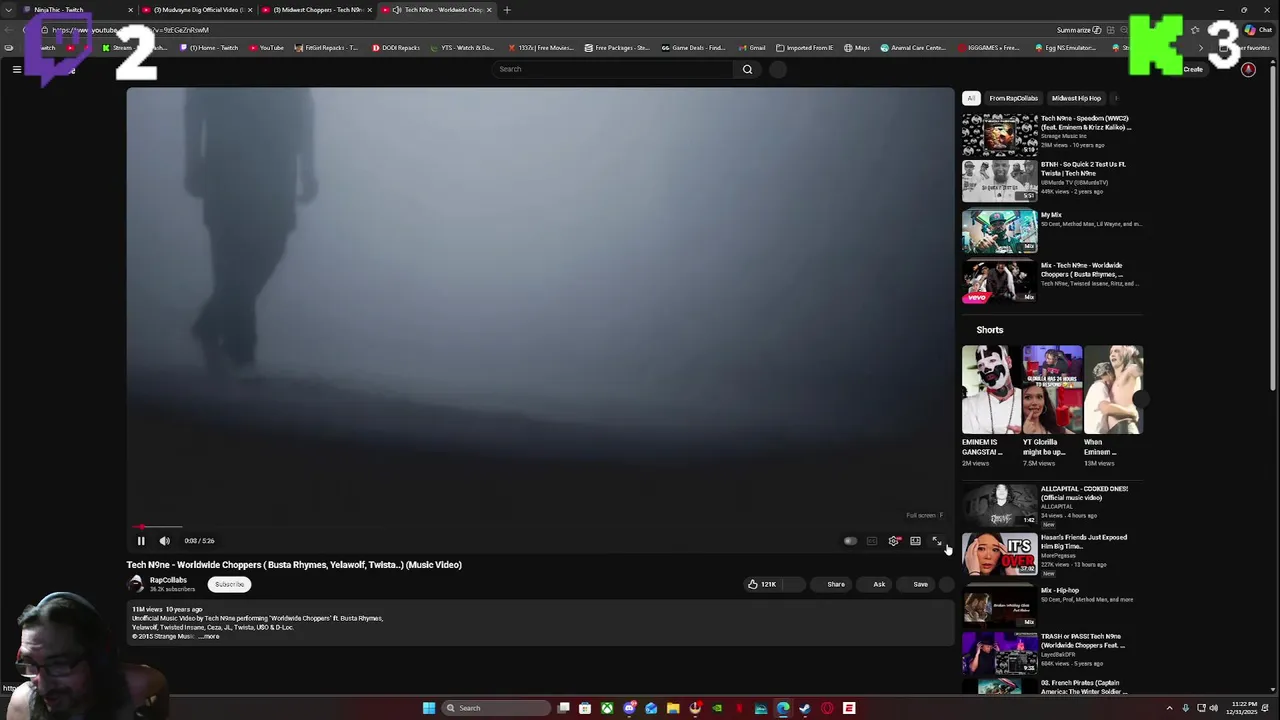Open the taskbar volume control

coord(1214,708)
